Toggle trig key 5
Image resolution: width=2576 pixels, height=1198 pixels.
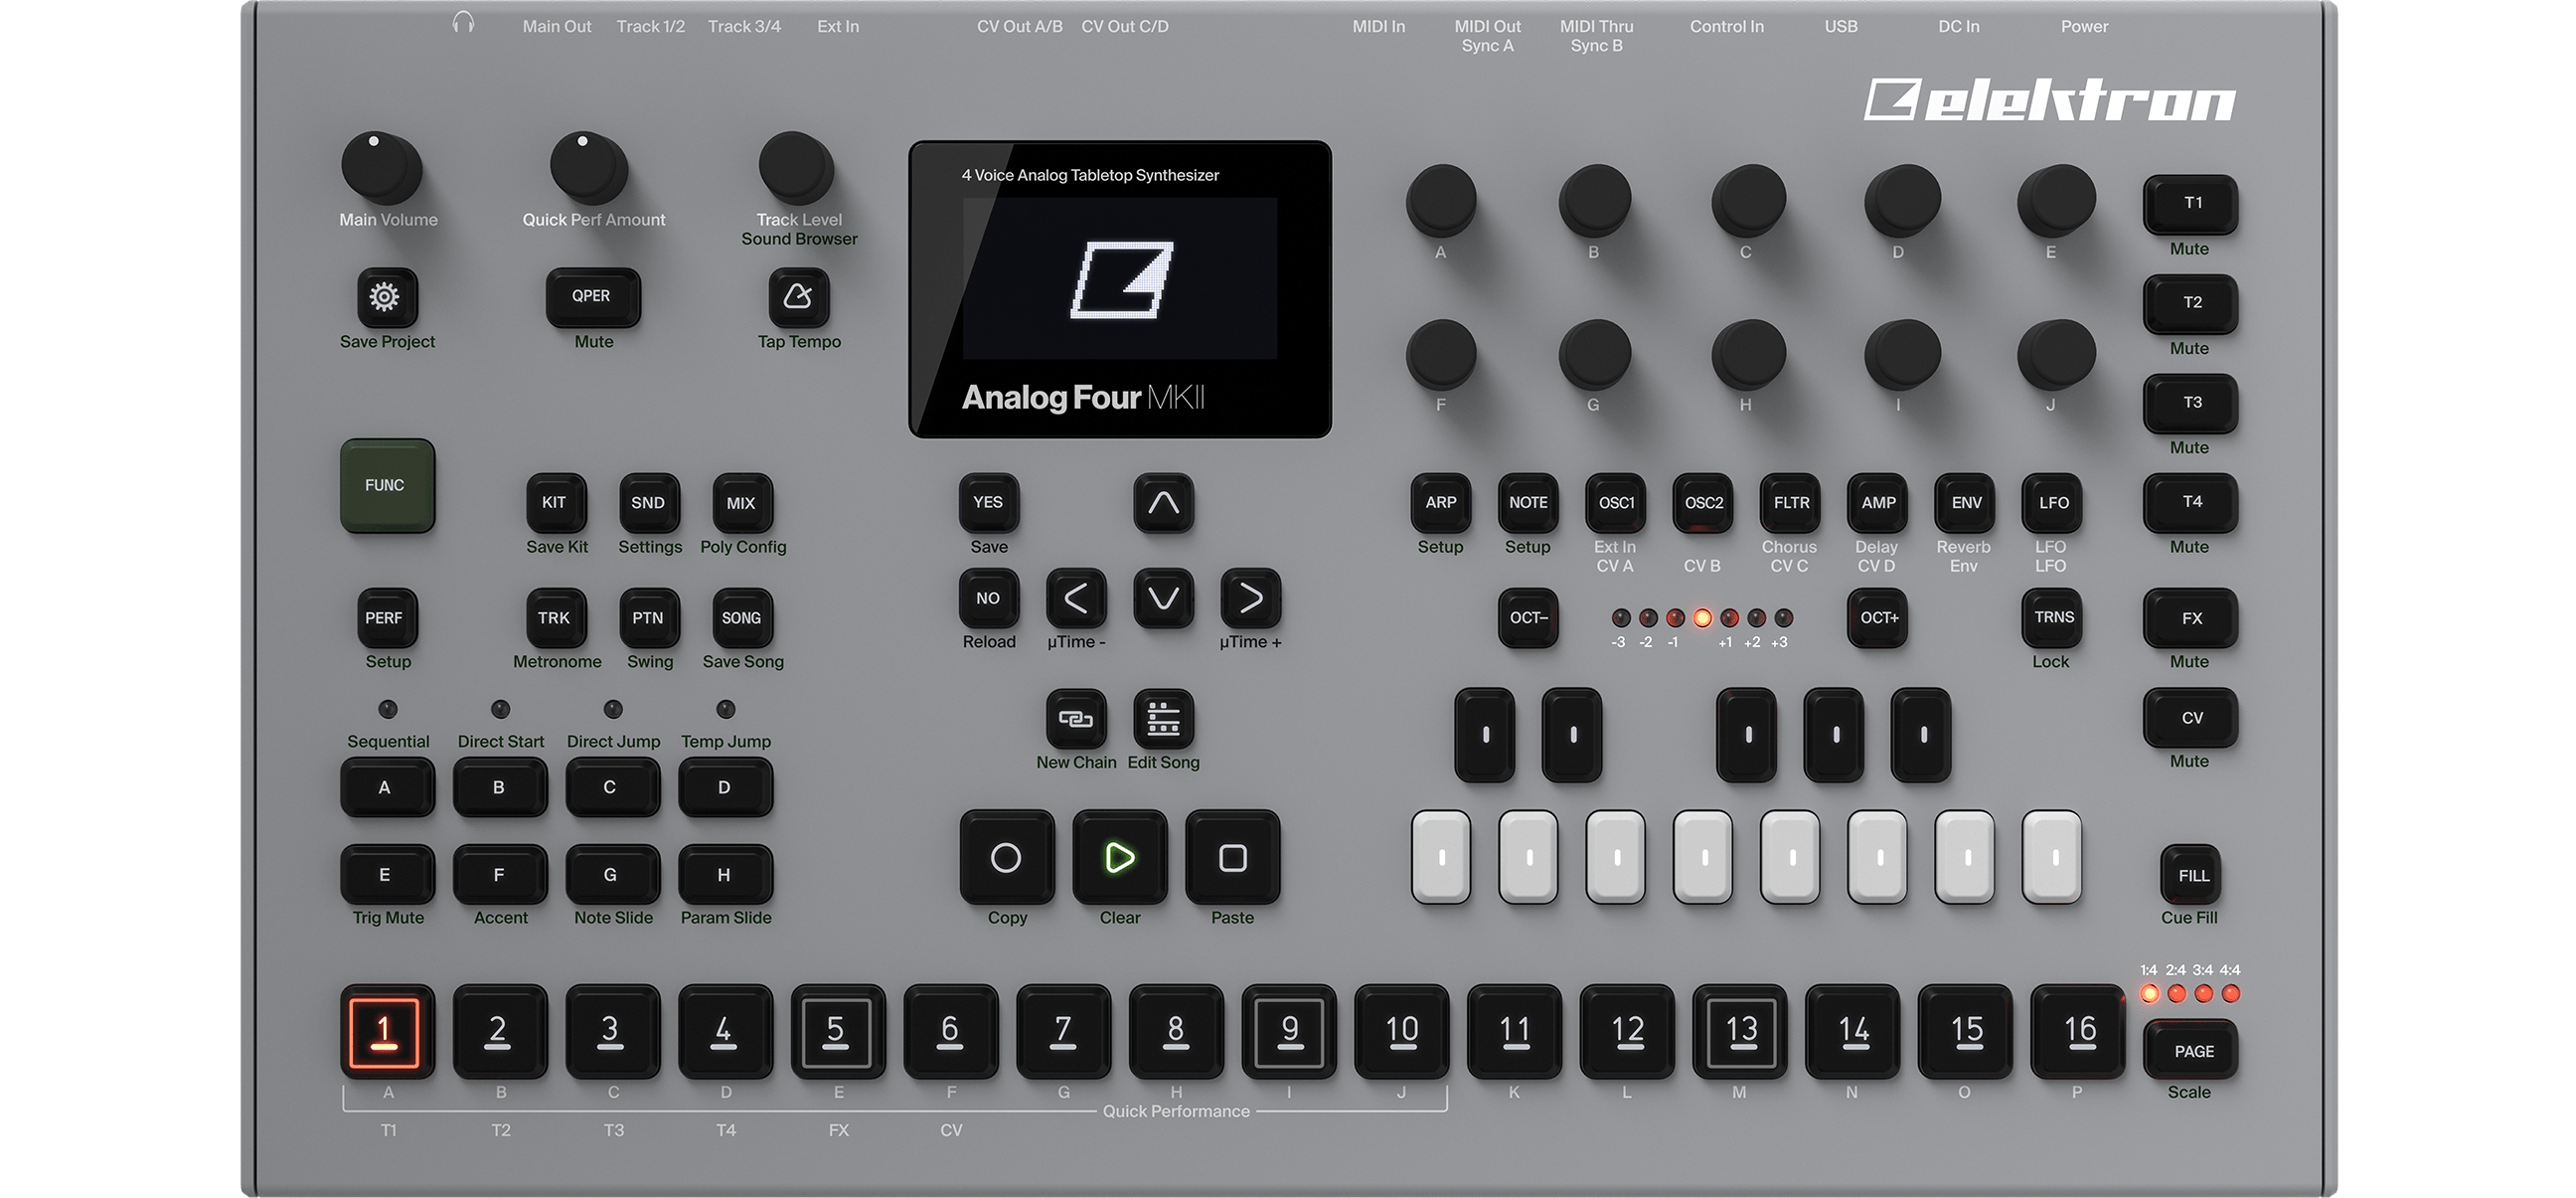point(838,1032)
